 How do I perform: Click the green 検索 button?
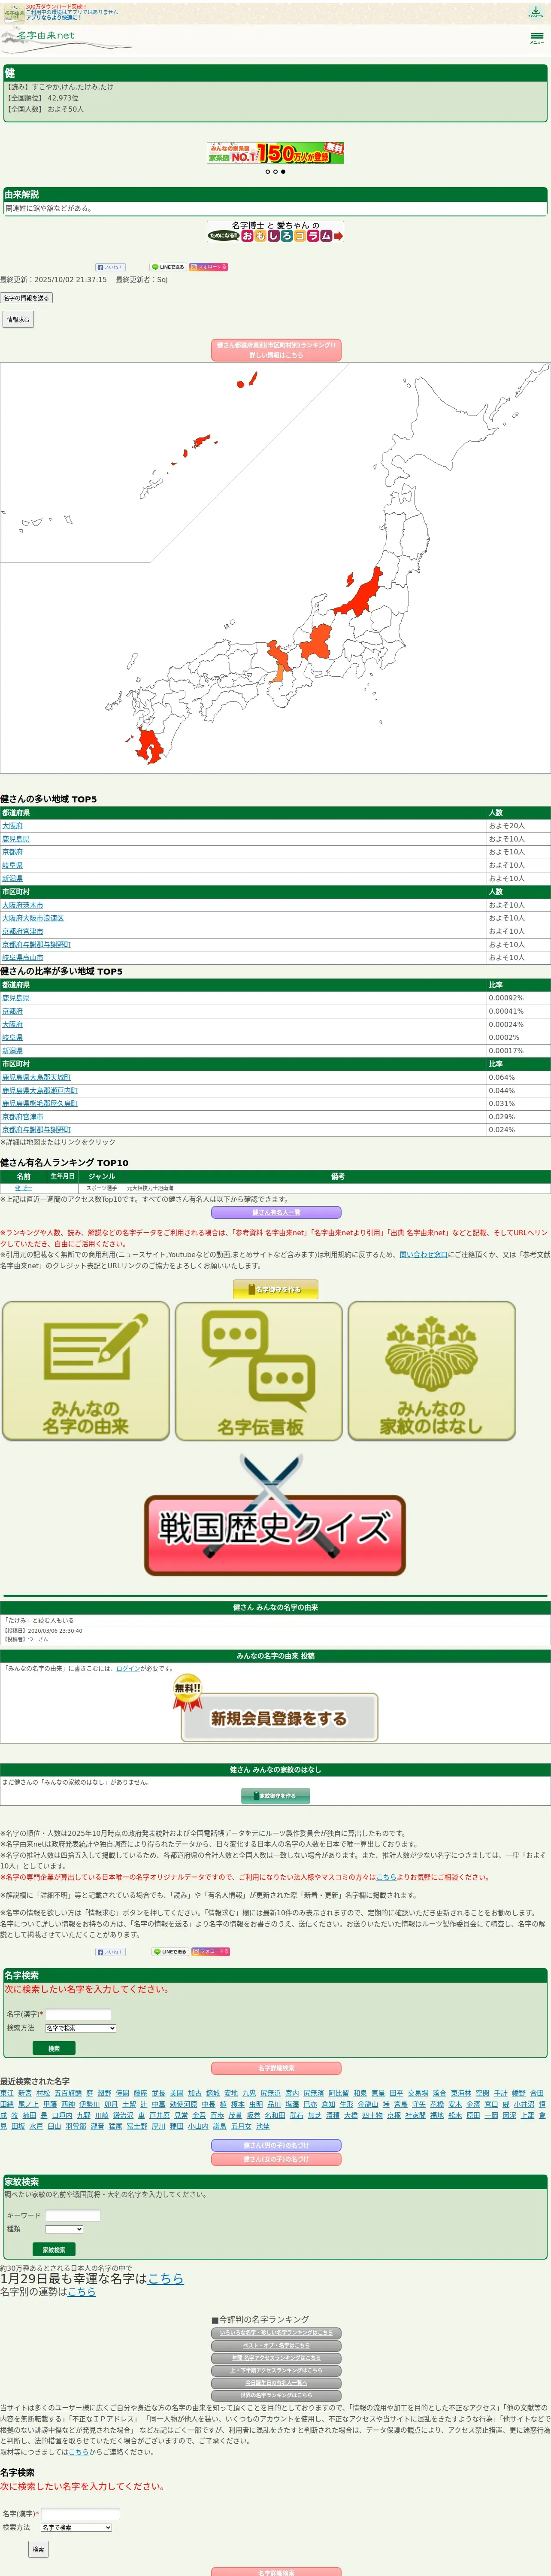(54, 2048)
